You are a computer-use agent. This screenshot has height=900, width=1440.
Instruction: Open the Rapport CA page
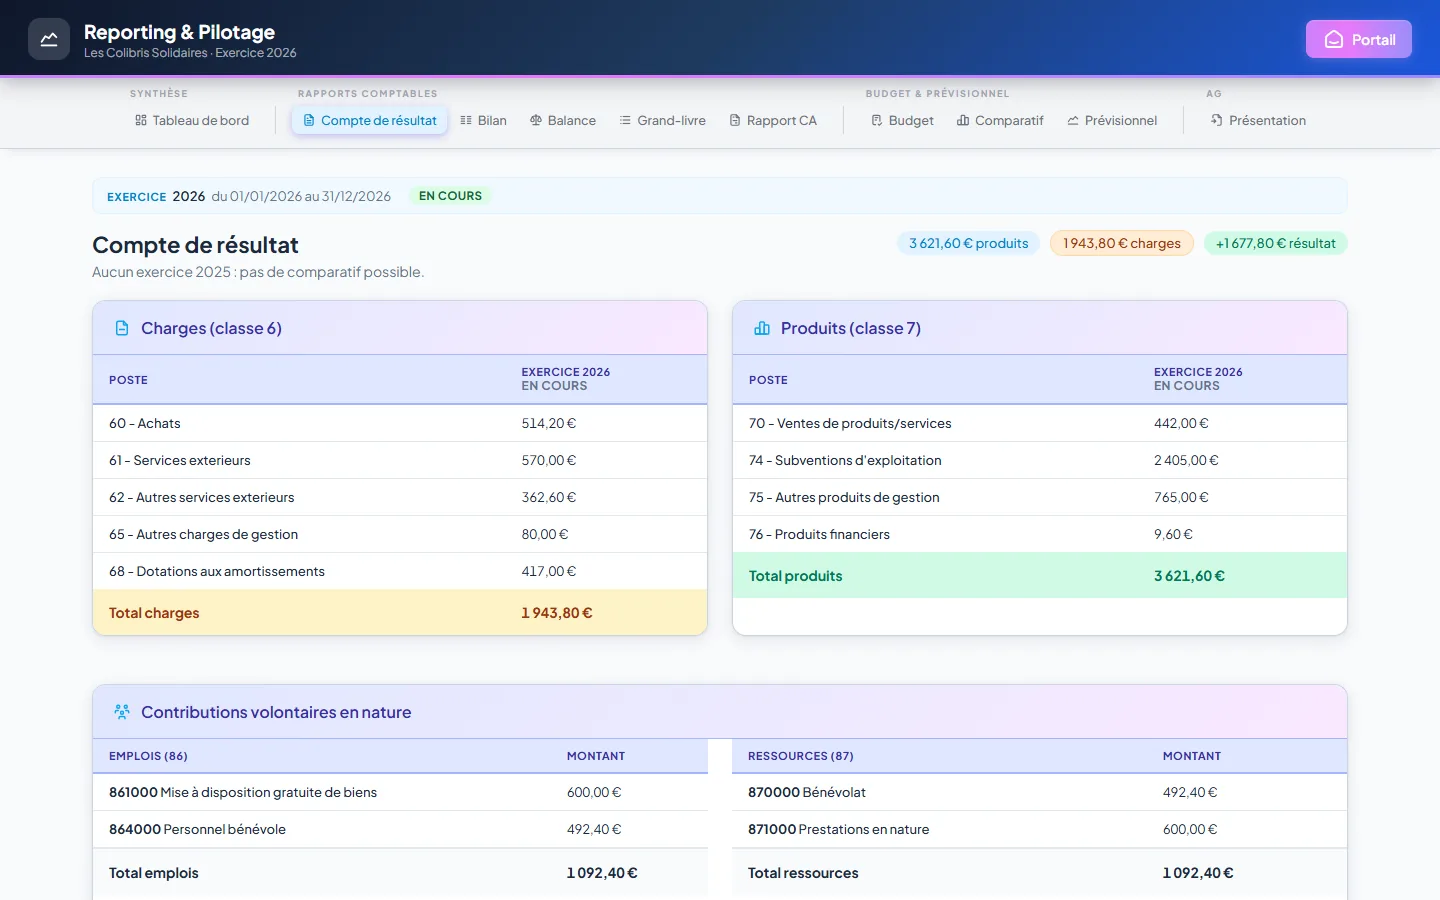click(773, 121)
